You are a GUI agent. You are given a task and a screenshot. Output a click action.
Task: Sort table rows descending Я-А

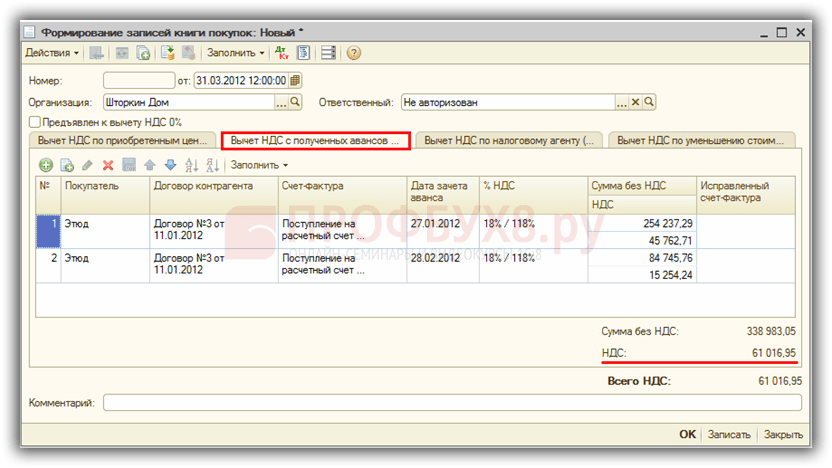[212, 166]
